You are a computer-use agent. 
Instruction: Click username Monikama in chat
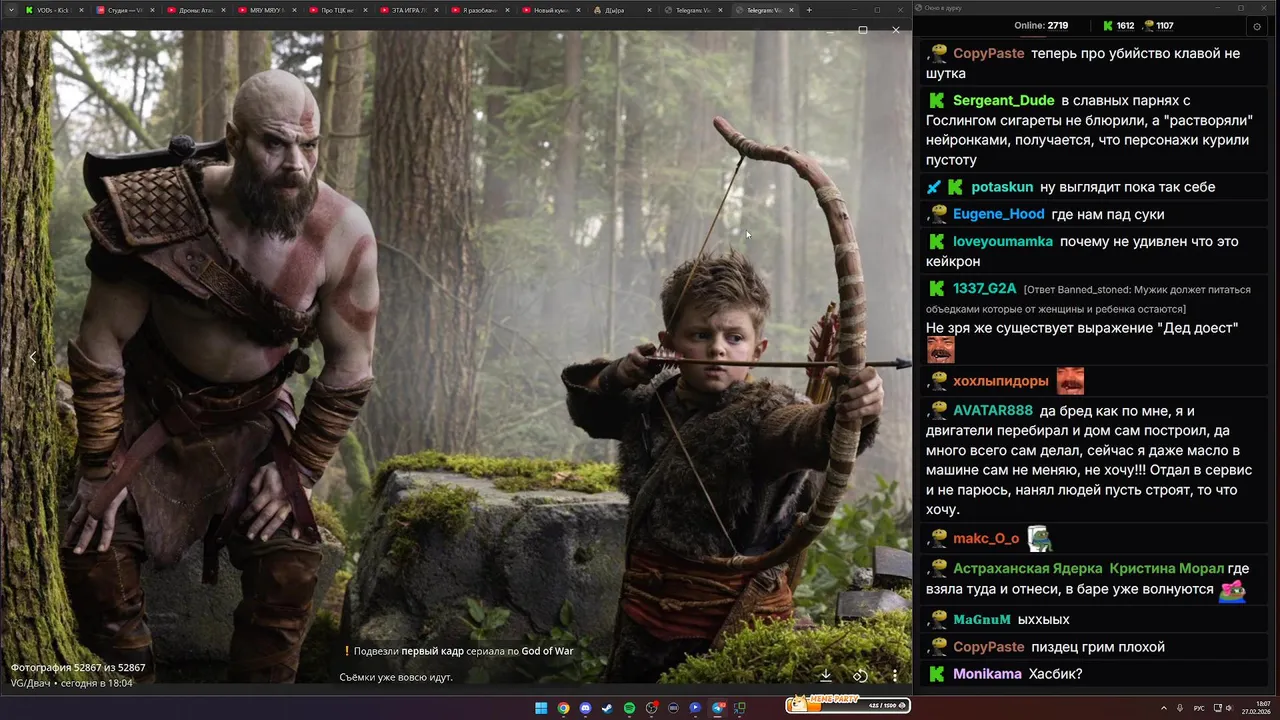pos(987,673)
